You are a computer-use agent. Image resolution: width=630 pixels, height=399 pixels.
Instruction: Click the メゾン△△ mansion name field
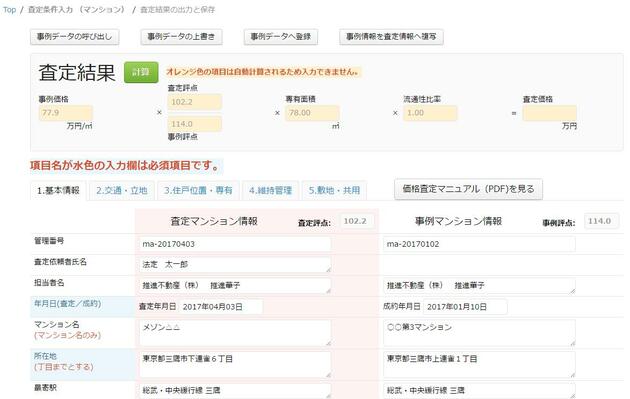tap(235, 333)
